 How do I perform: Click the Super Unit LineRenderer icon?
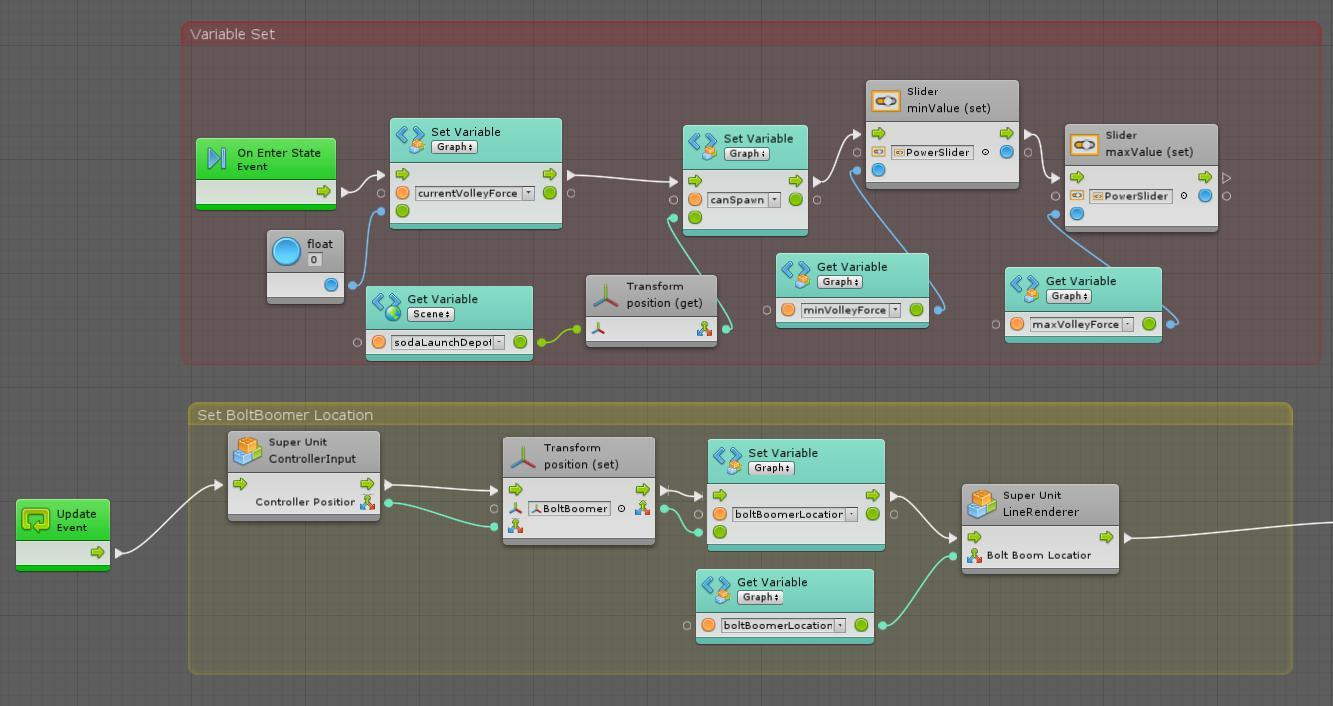pos(982,504)
